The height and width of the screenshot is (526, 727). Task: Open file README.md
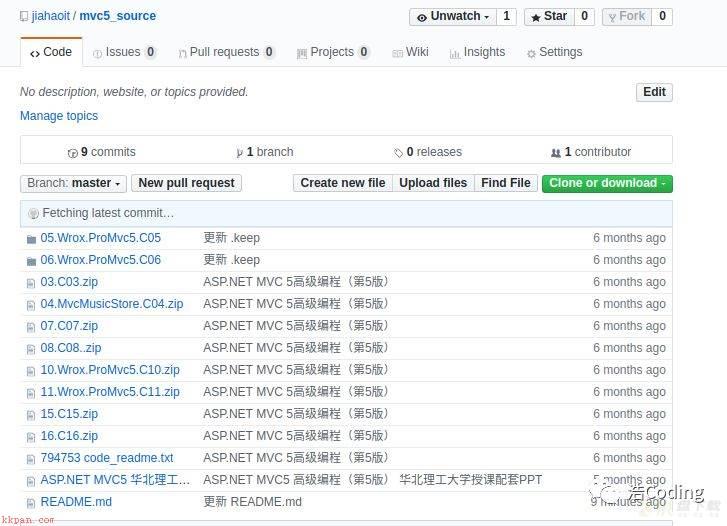coord(76,502)
